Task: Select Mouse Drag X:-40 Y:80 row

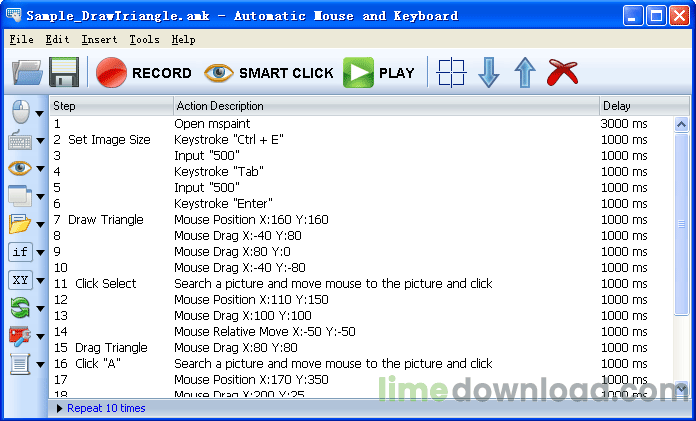Action: 361,235
